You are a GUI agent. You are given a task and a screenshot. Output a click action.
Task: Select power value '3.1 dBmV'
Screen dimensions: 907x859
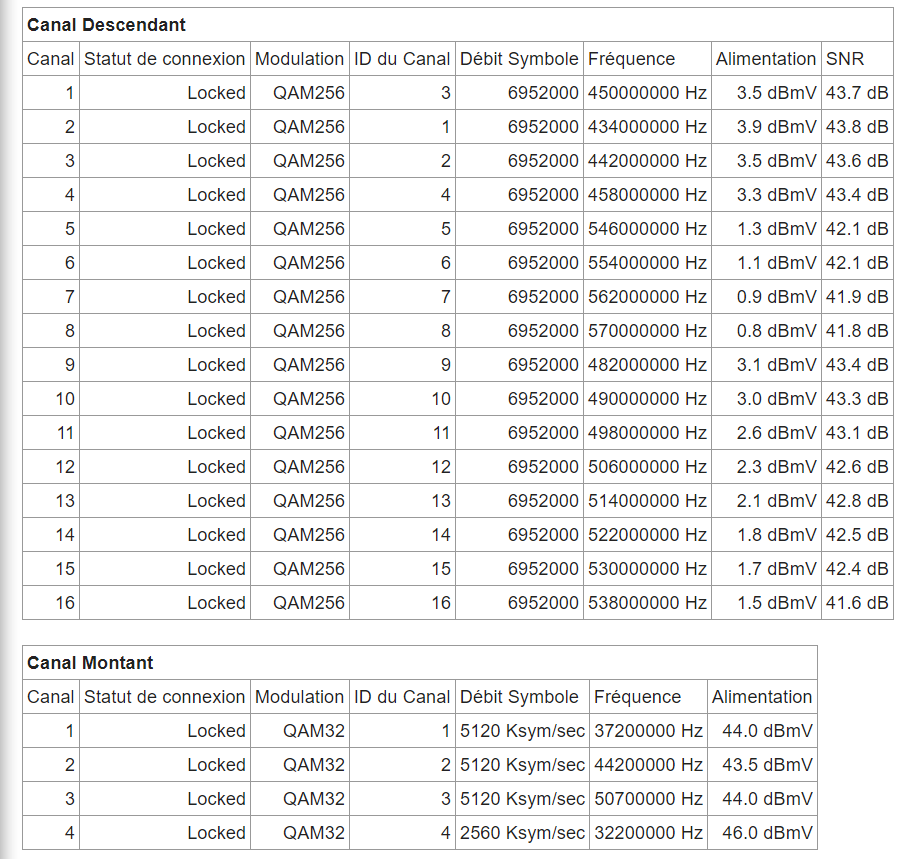click(x=776, y=365)
